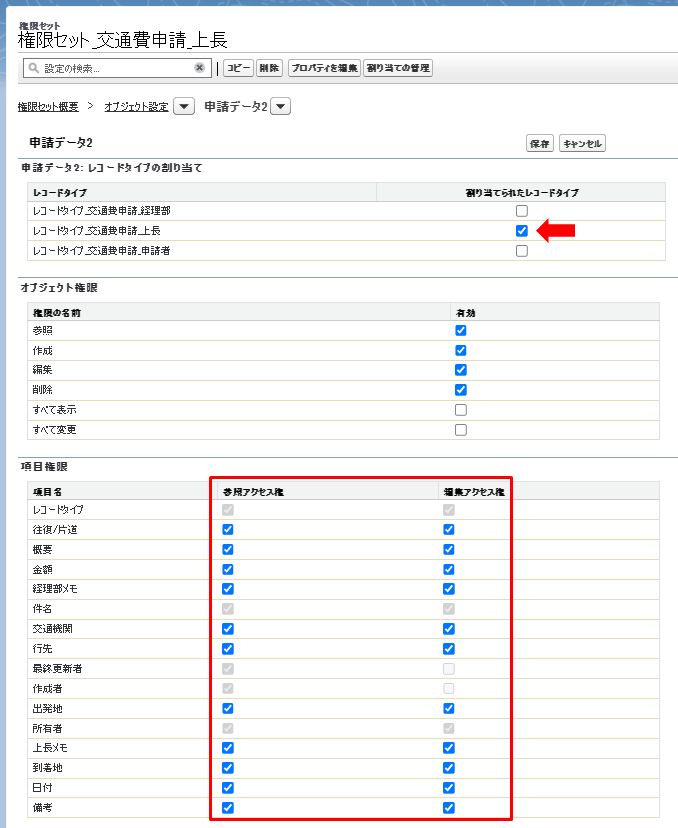This screenshot has width=678, height=828.
Task: Toggle edit access for 到着地
Action: point(448,768)
